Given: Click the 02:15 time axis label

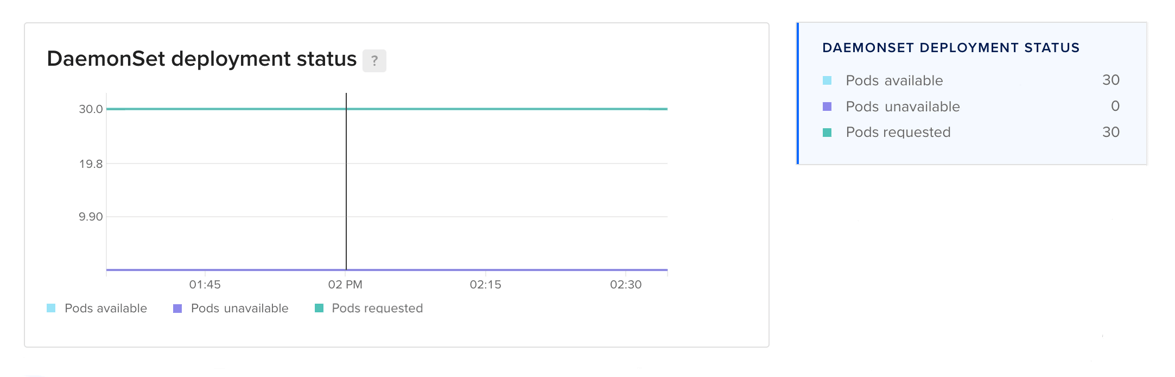Looking at the screenshot, I should [x=485, y=285].
